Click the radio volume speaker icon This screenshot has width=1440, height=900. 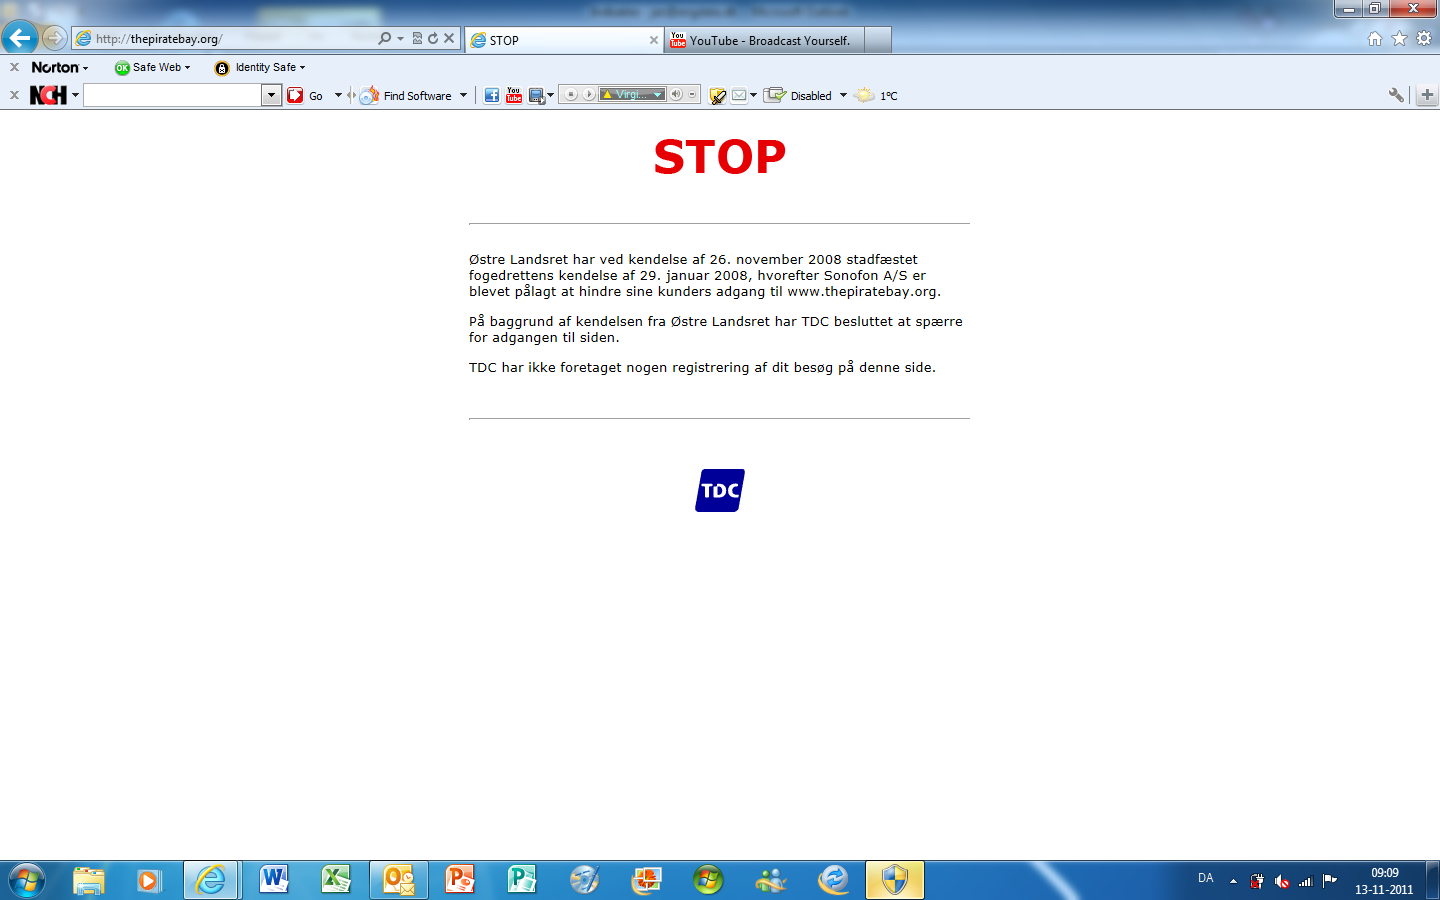pos(676,95)
